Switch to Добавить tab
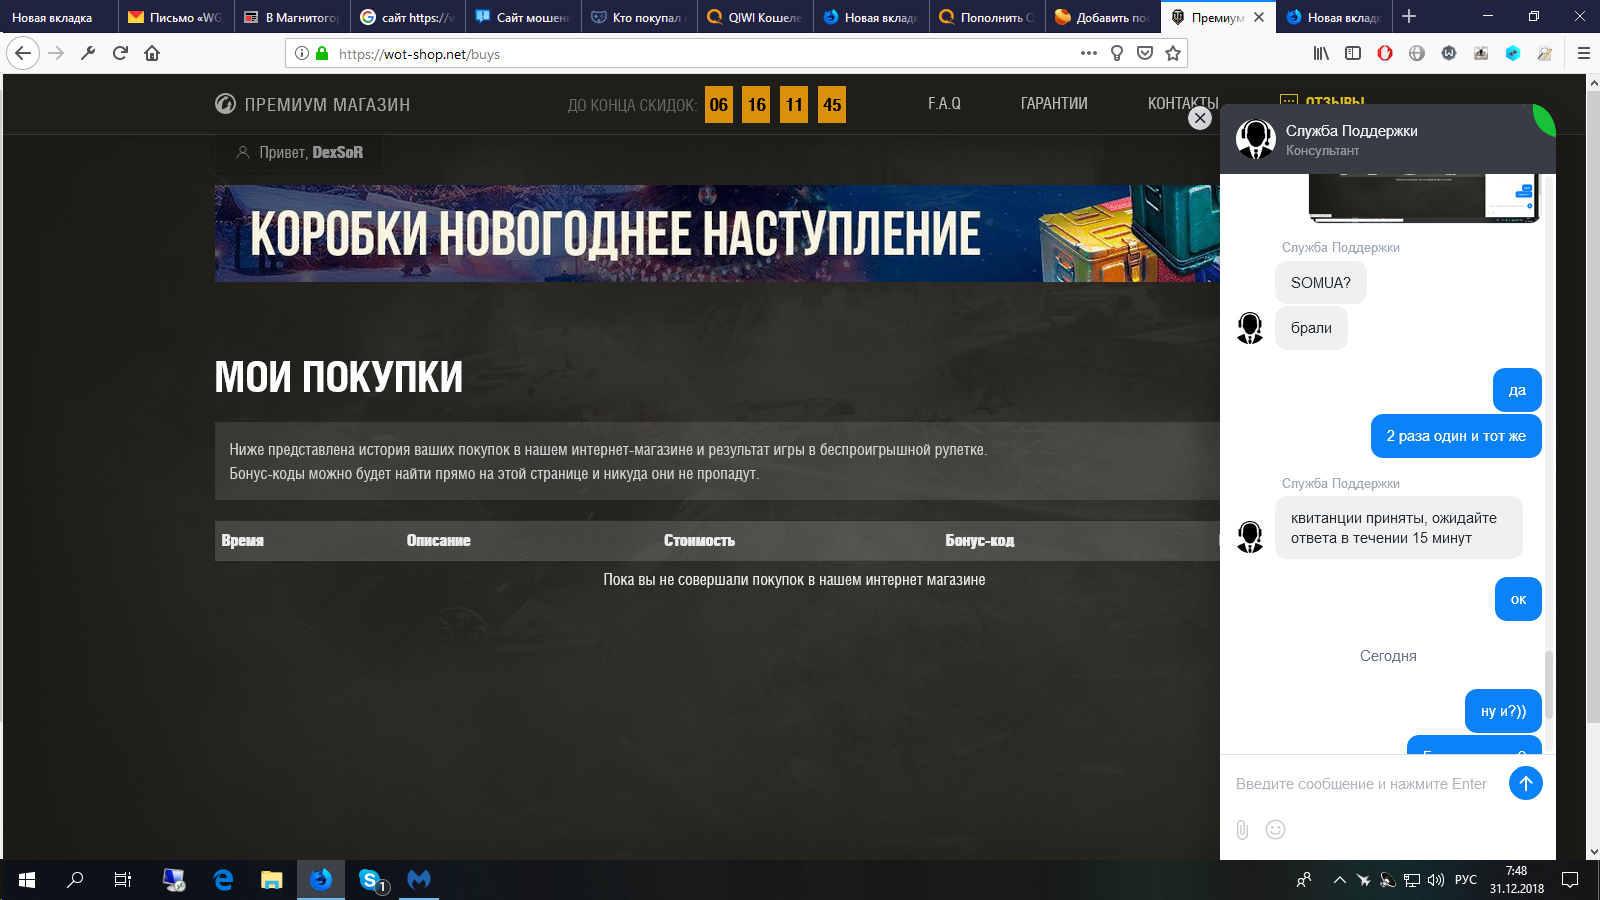 [1102, 17]
